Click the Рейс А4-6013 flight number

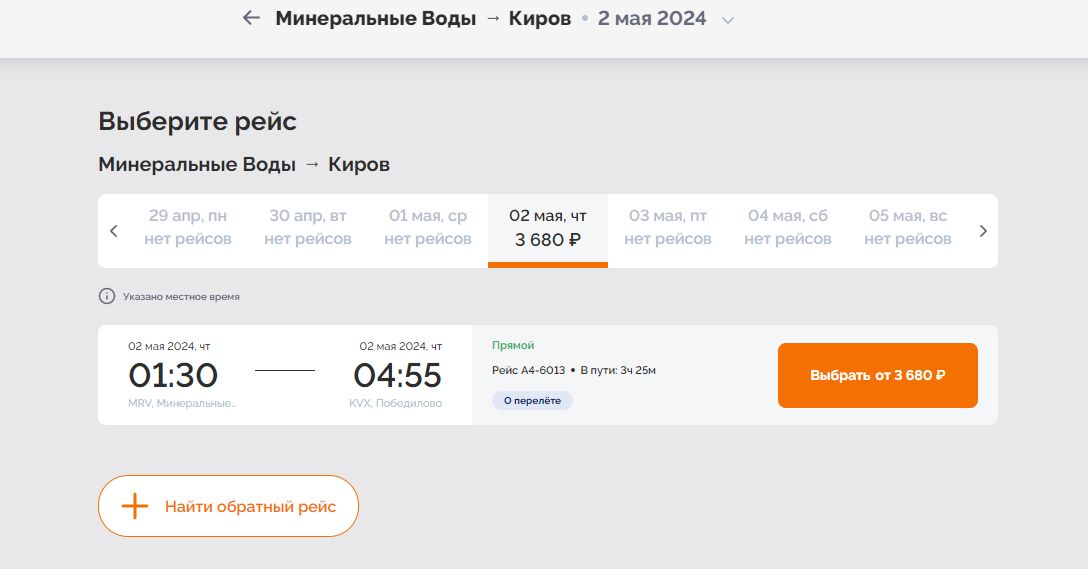[x=529, y=371]
